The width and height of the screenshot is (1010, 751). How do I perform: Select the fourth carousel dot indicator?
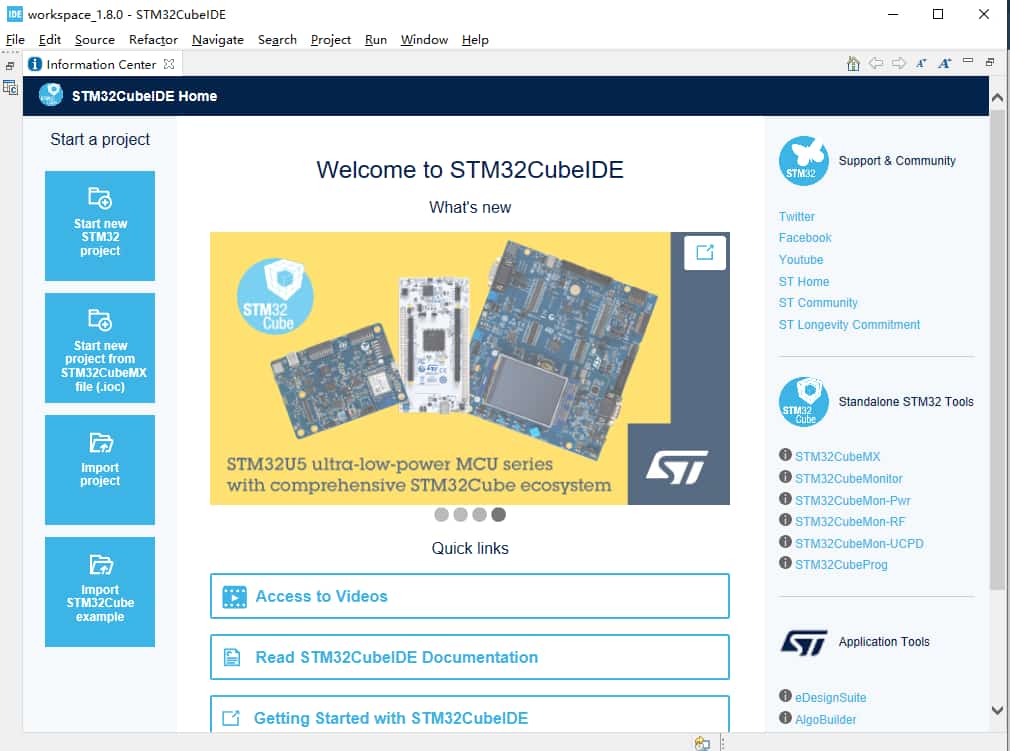498,515
